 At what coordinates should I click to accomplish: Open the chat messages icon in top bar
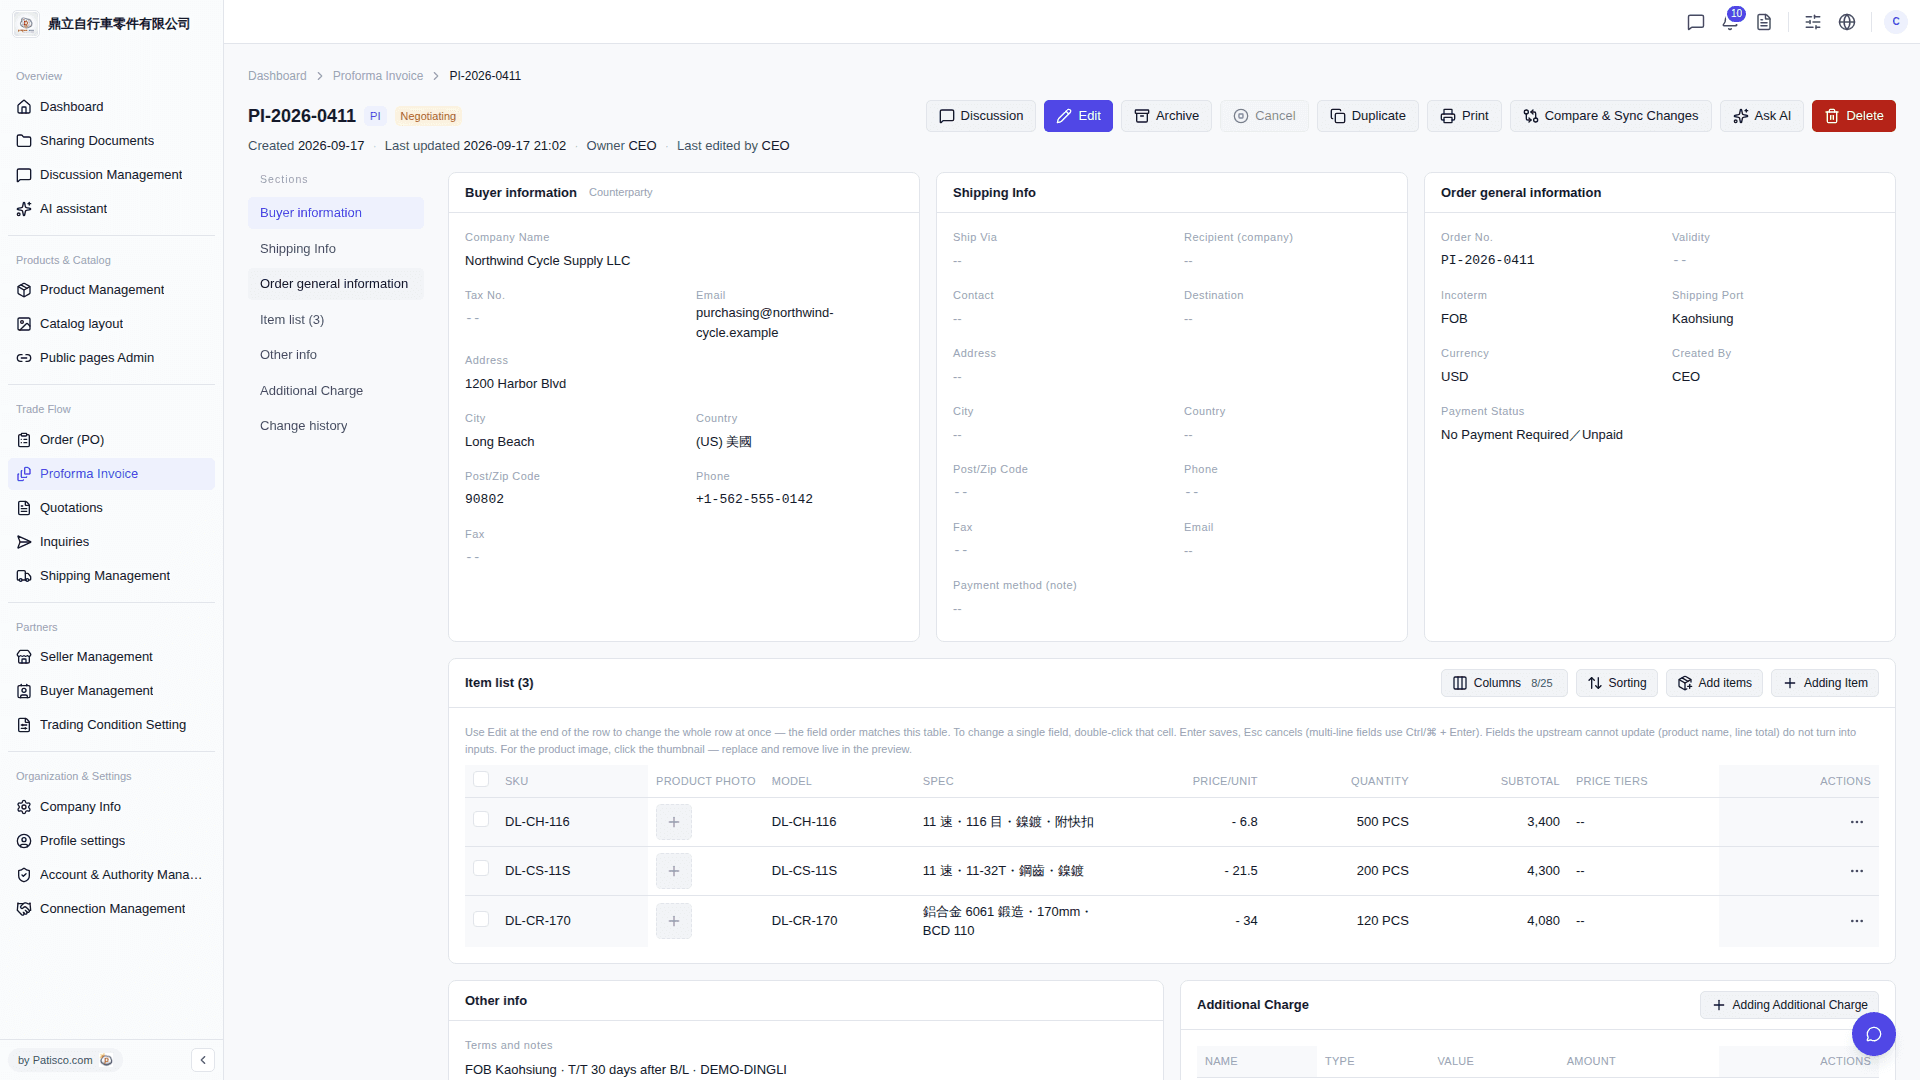[x=1696, y=22]
